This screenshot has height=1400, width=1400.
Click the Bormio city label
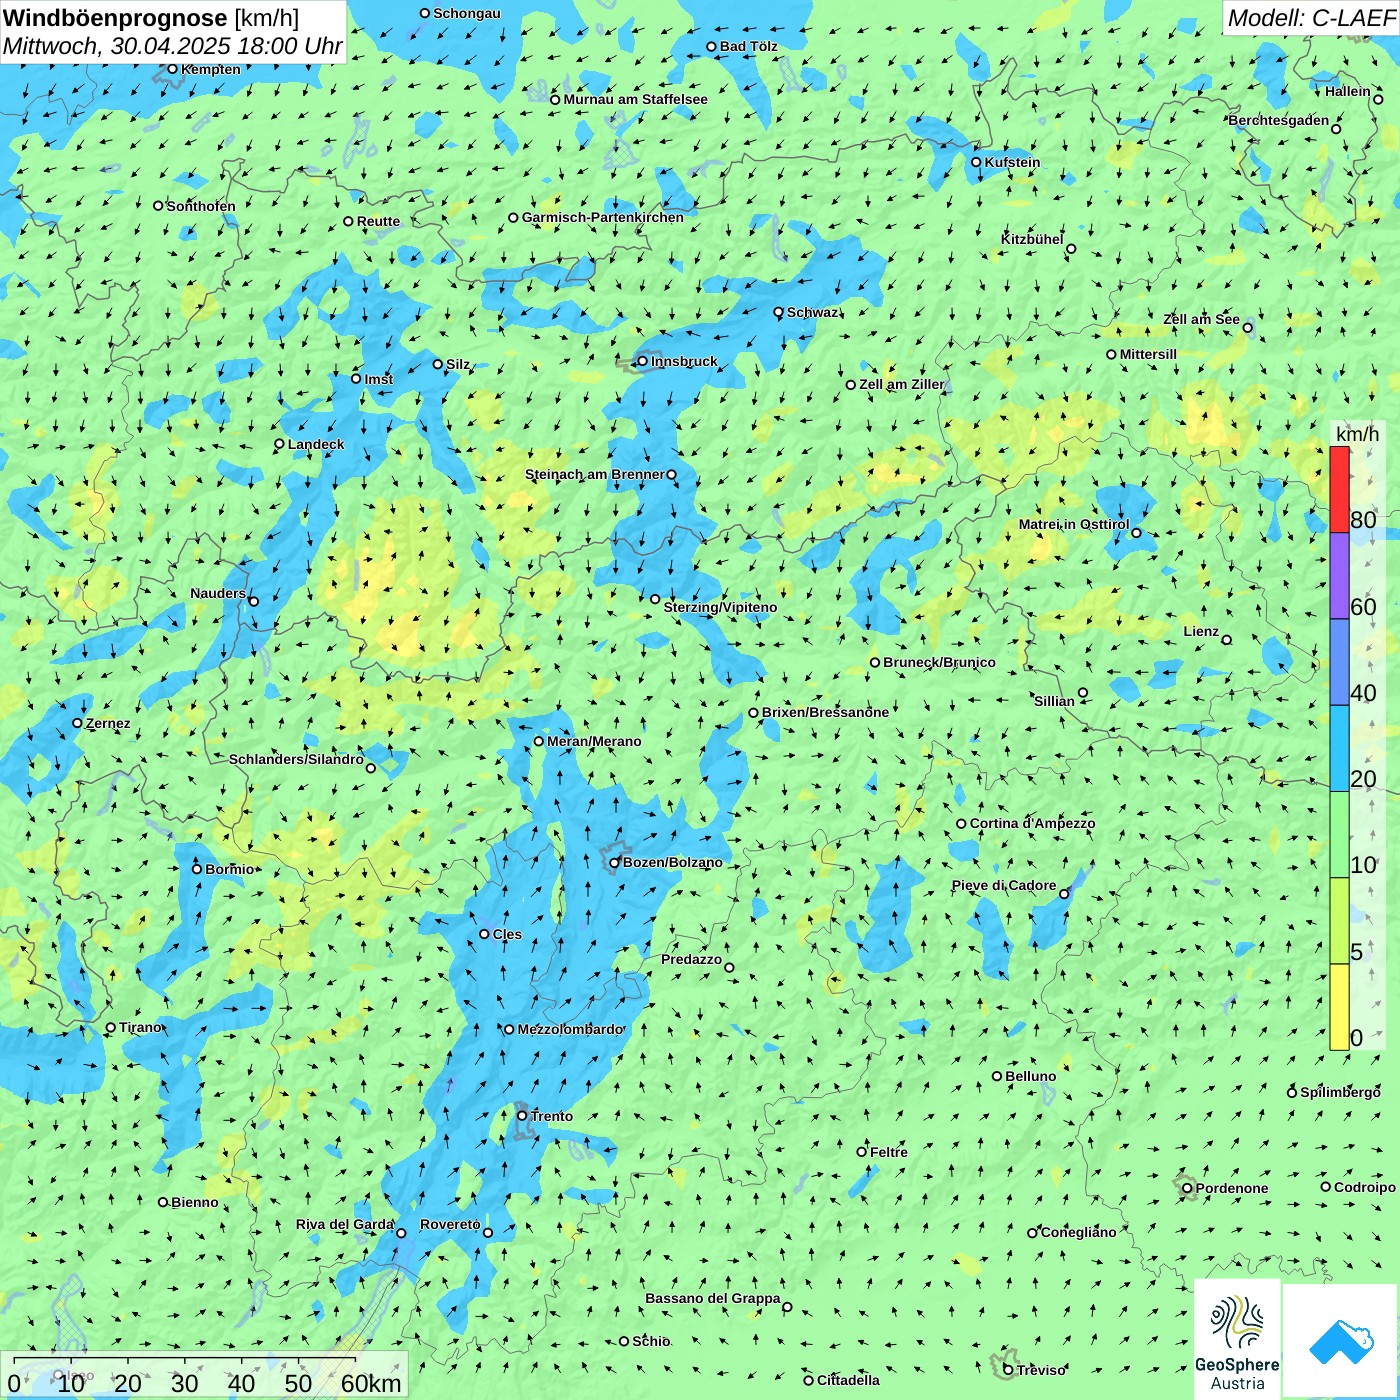(230, 869)
